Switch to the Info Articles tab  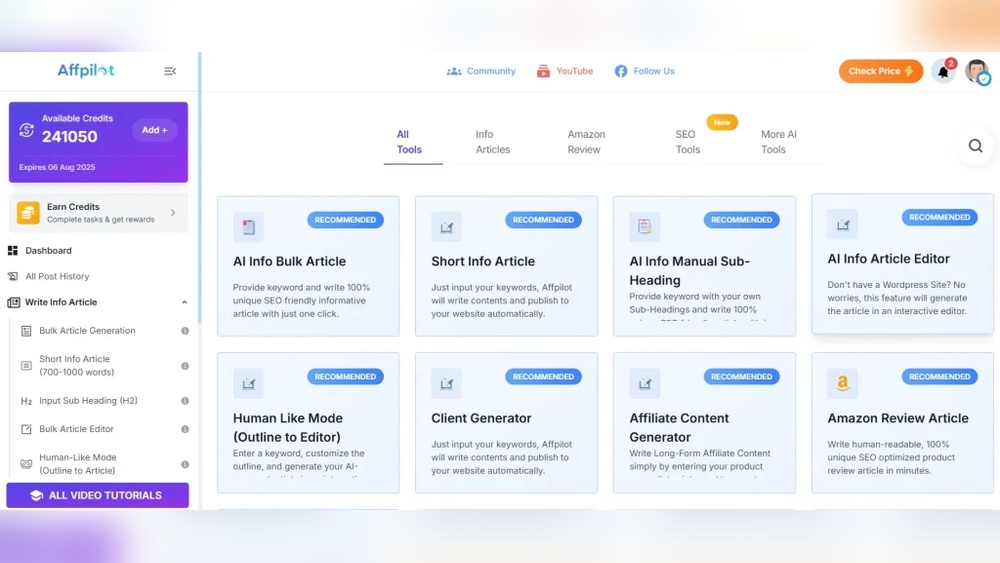point(492,142)
